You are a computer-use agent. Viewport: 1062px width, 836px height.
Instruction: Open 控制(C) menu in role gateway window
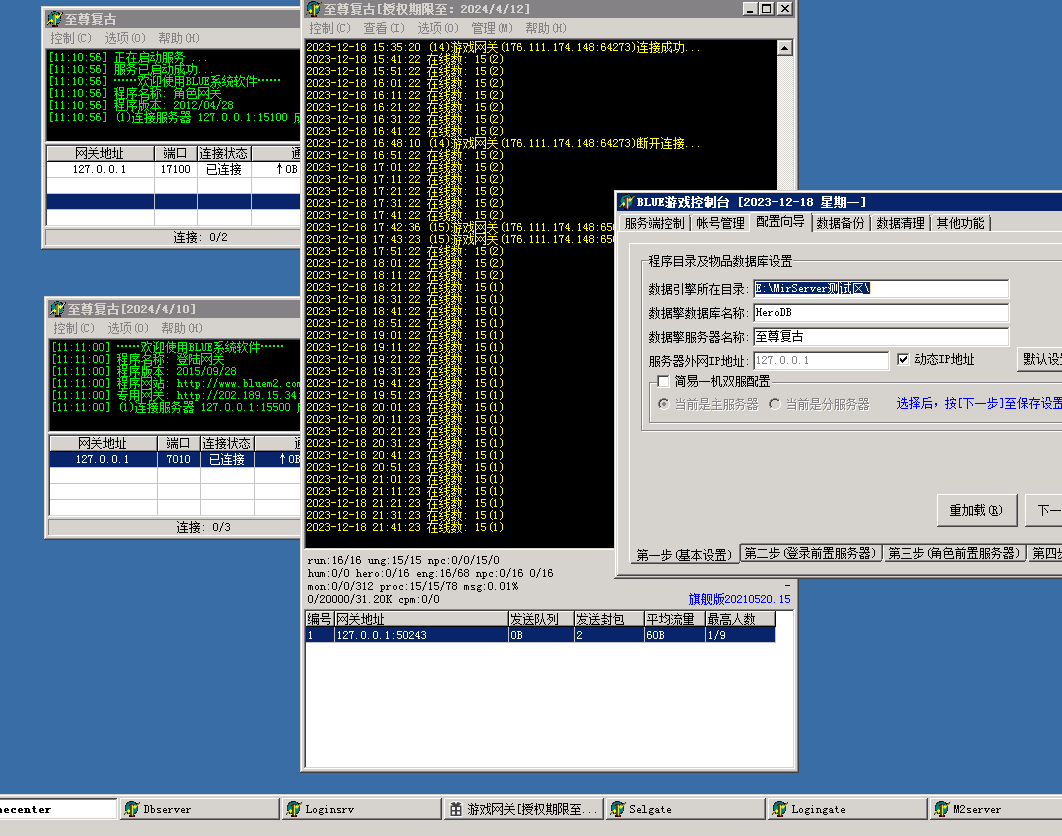click(71, 38)
